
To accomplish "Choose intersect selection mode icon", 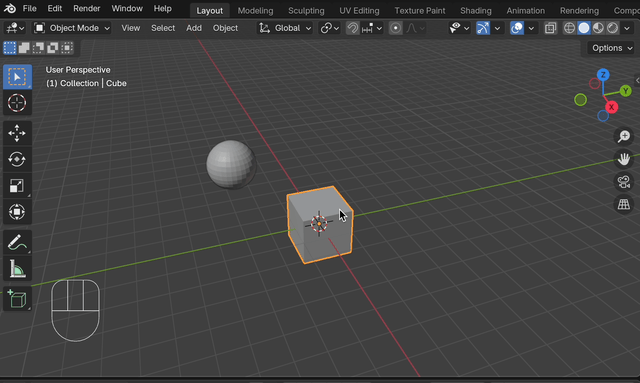I will (x=67, y=48).
